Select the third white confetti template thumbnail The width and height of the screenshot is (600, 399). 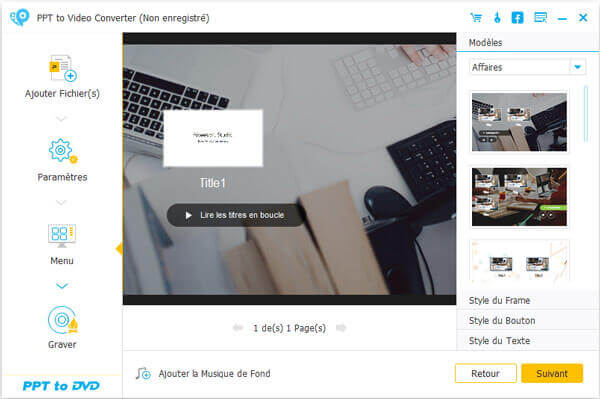(x=519, y=261)
